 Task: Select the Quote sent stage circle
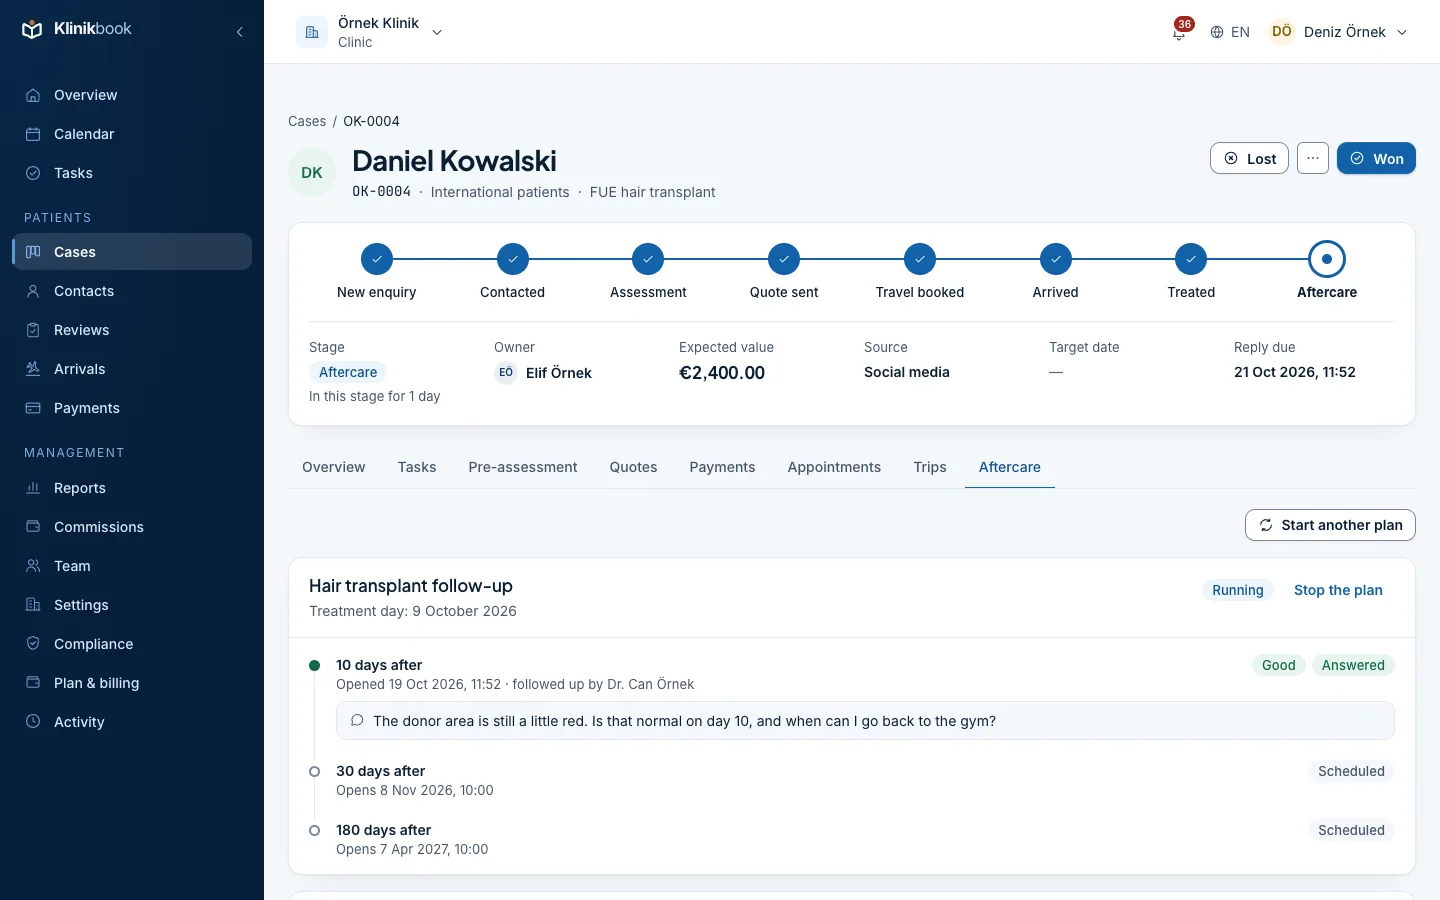click(x=784, y=259)
